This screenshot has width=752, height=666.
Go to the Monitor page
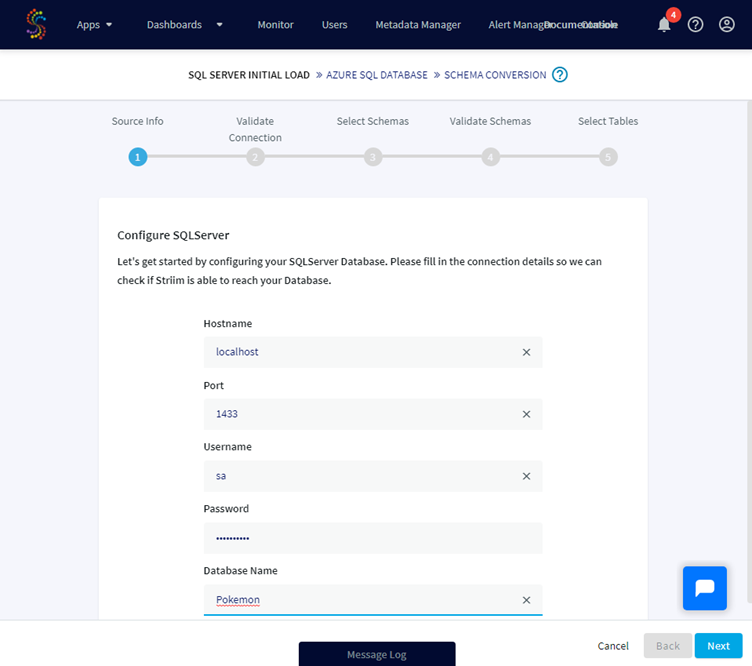[275, 24]
